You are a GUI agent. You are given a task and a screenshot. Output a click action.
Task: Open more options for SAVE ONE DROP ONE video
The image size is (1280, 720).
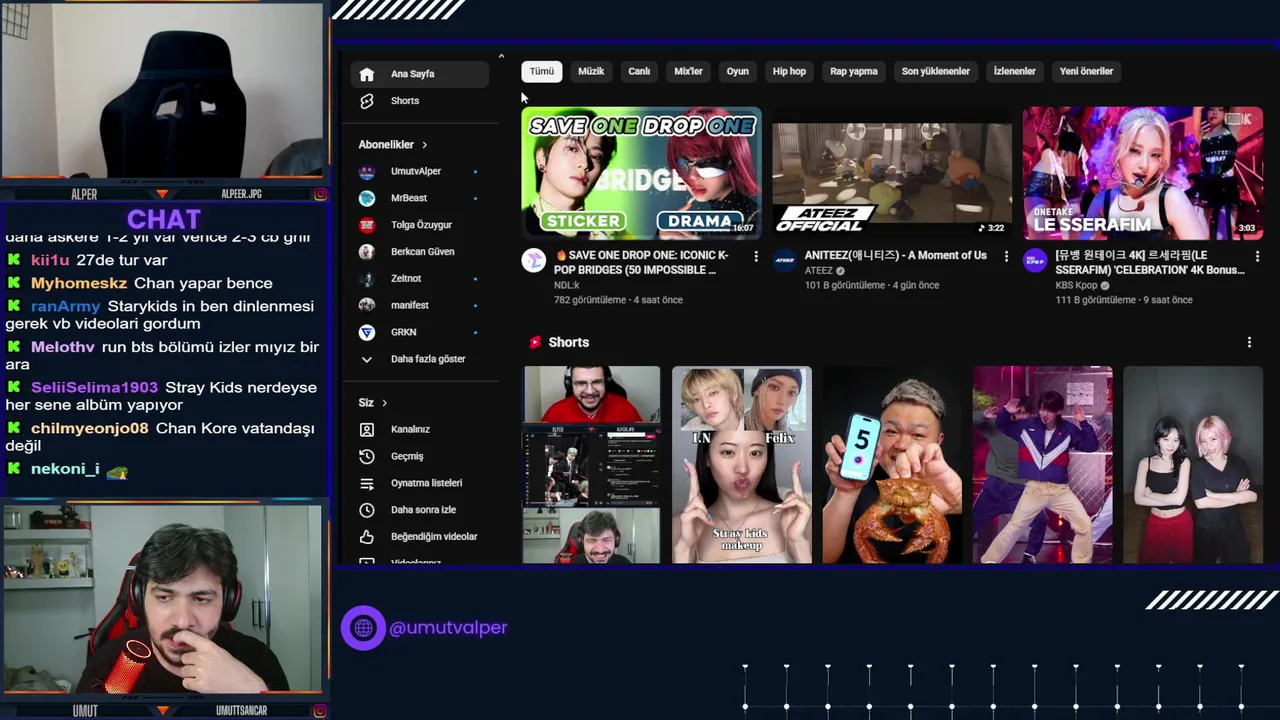[756, 257]
